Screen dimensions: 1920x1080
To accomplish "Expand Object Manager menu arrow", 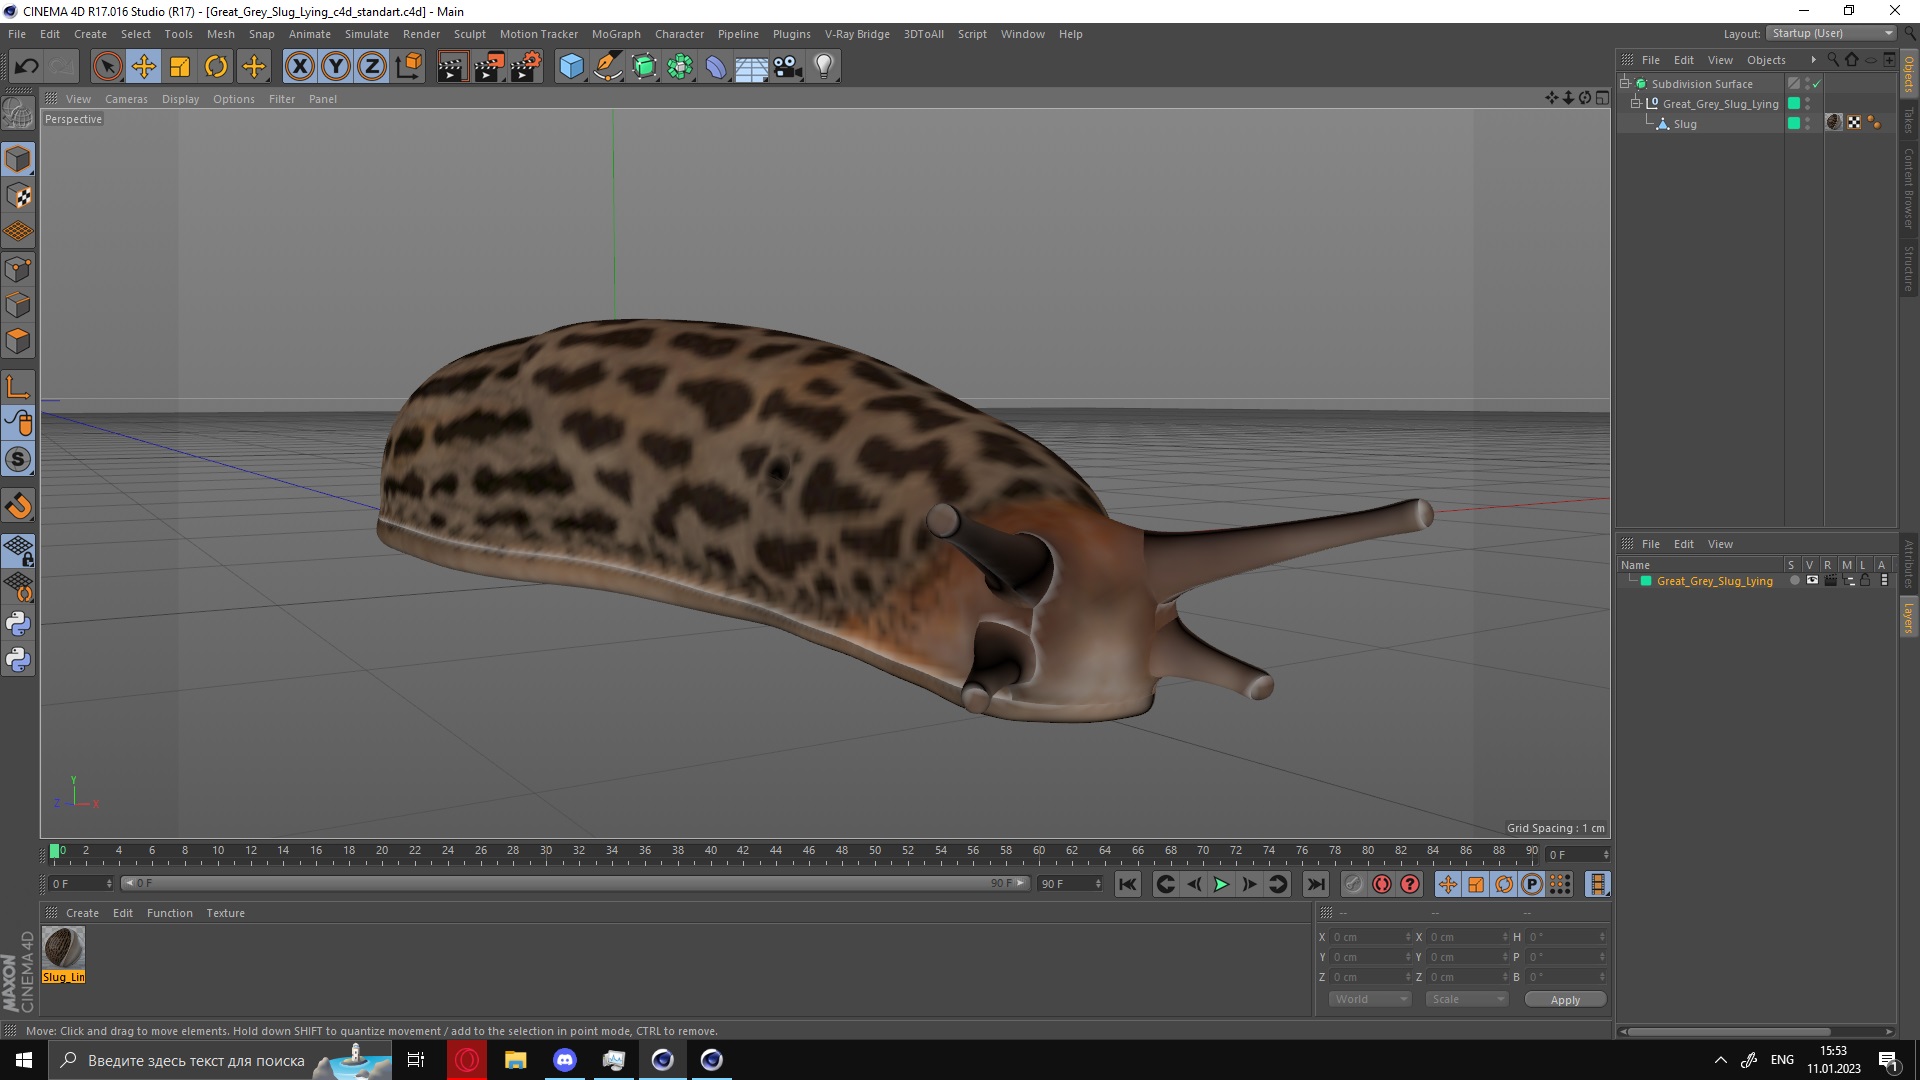I will [x=1813, y=60].
